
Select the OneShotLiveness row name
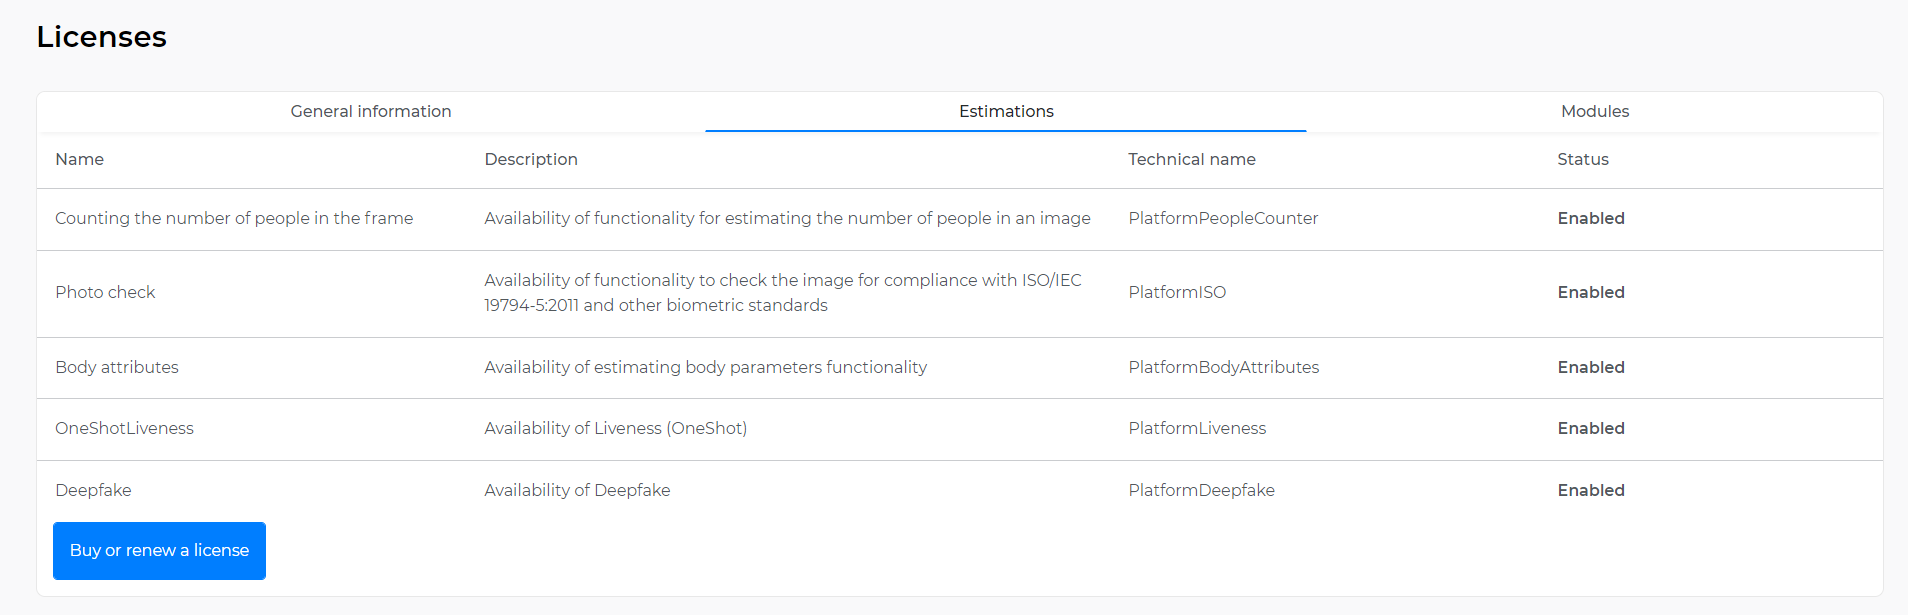[124, 428]
